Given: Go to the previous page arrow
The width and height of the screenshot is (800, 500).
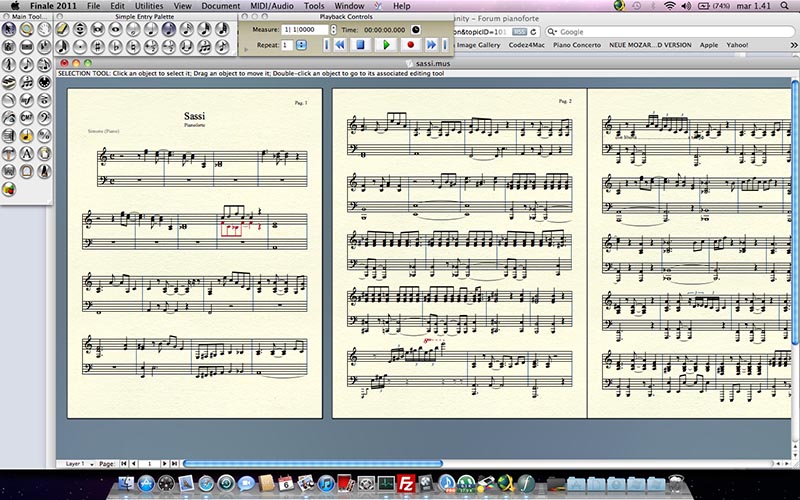Looking at the screenshot, I should (134, 464).
